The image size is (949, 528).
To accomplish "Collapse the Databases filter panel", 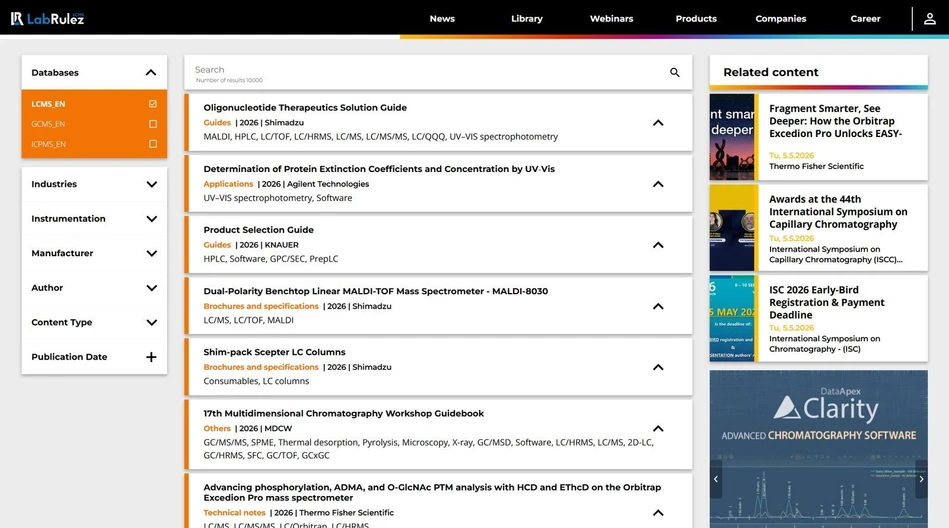I will (151, 73).
